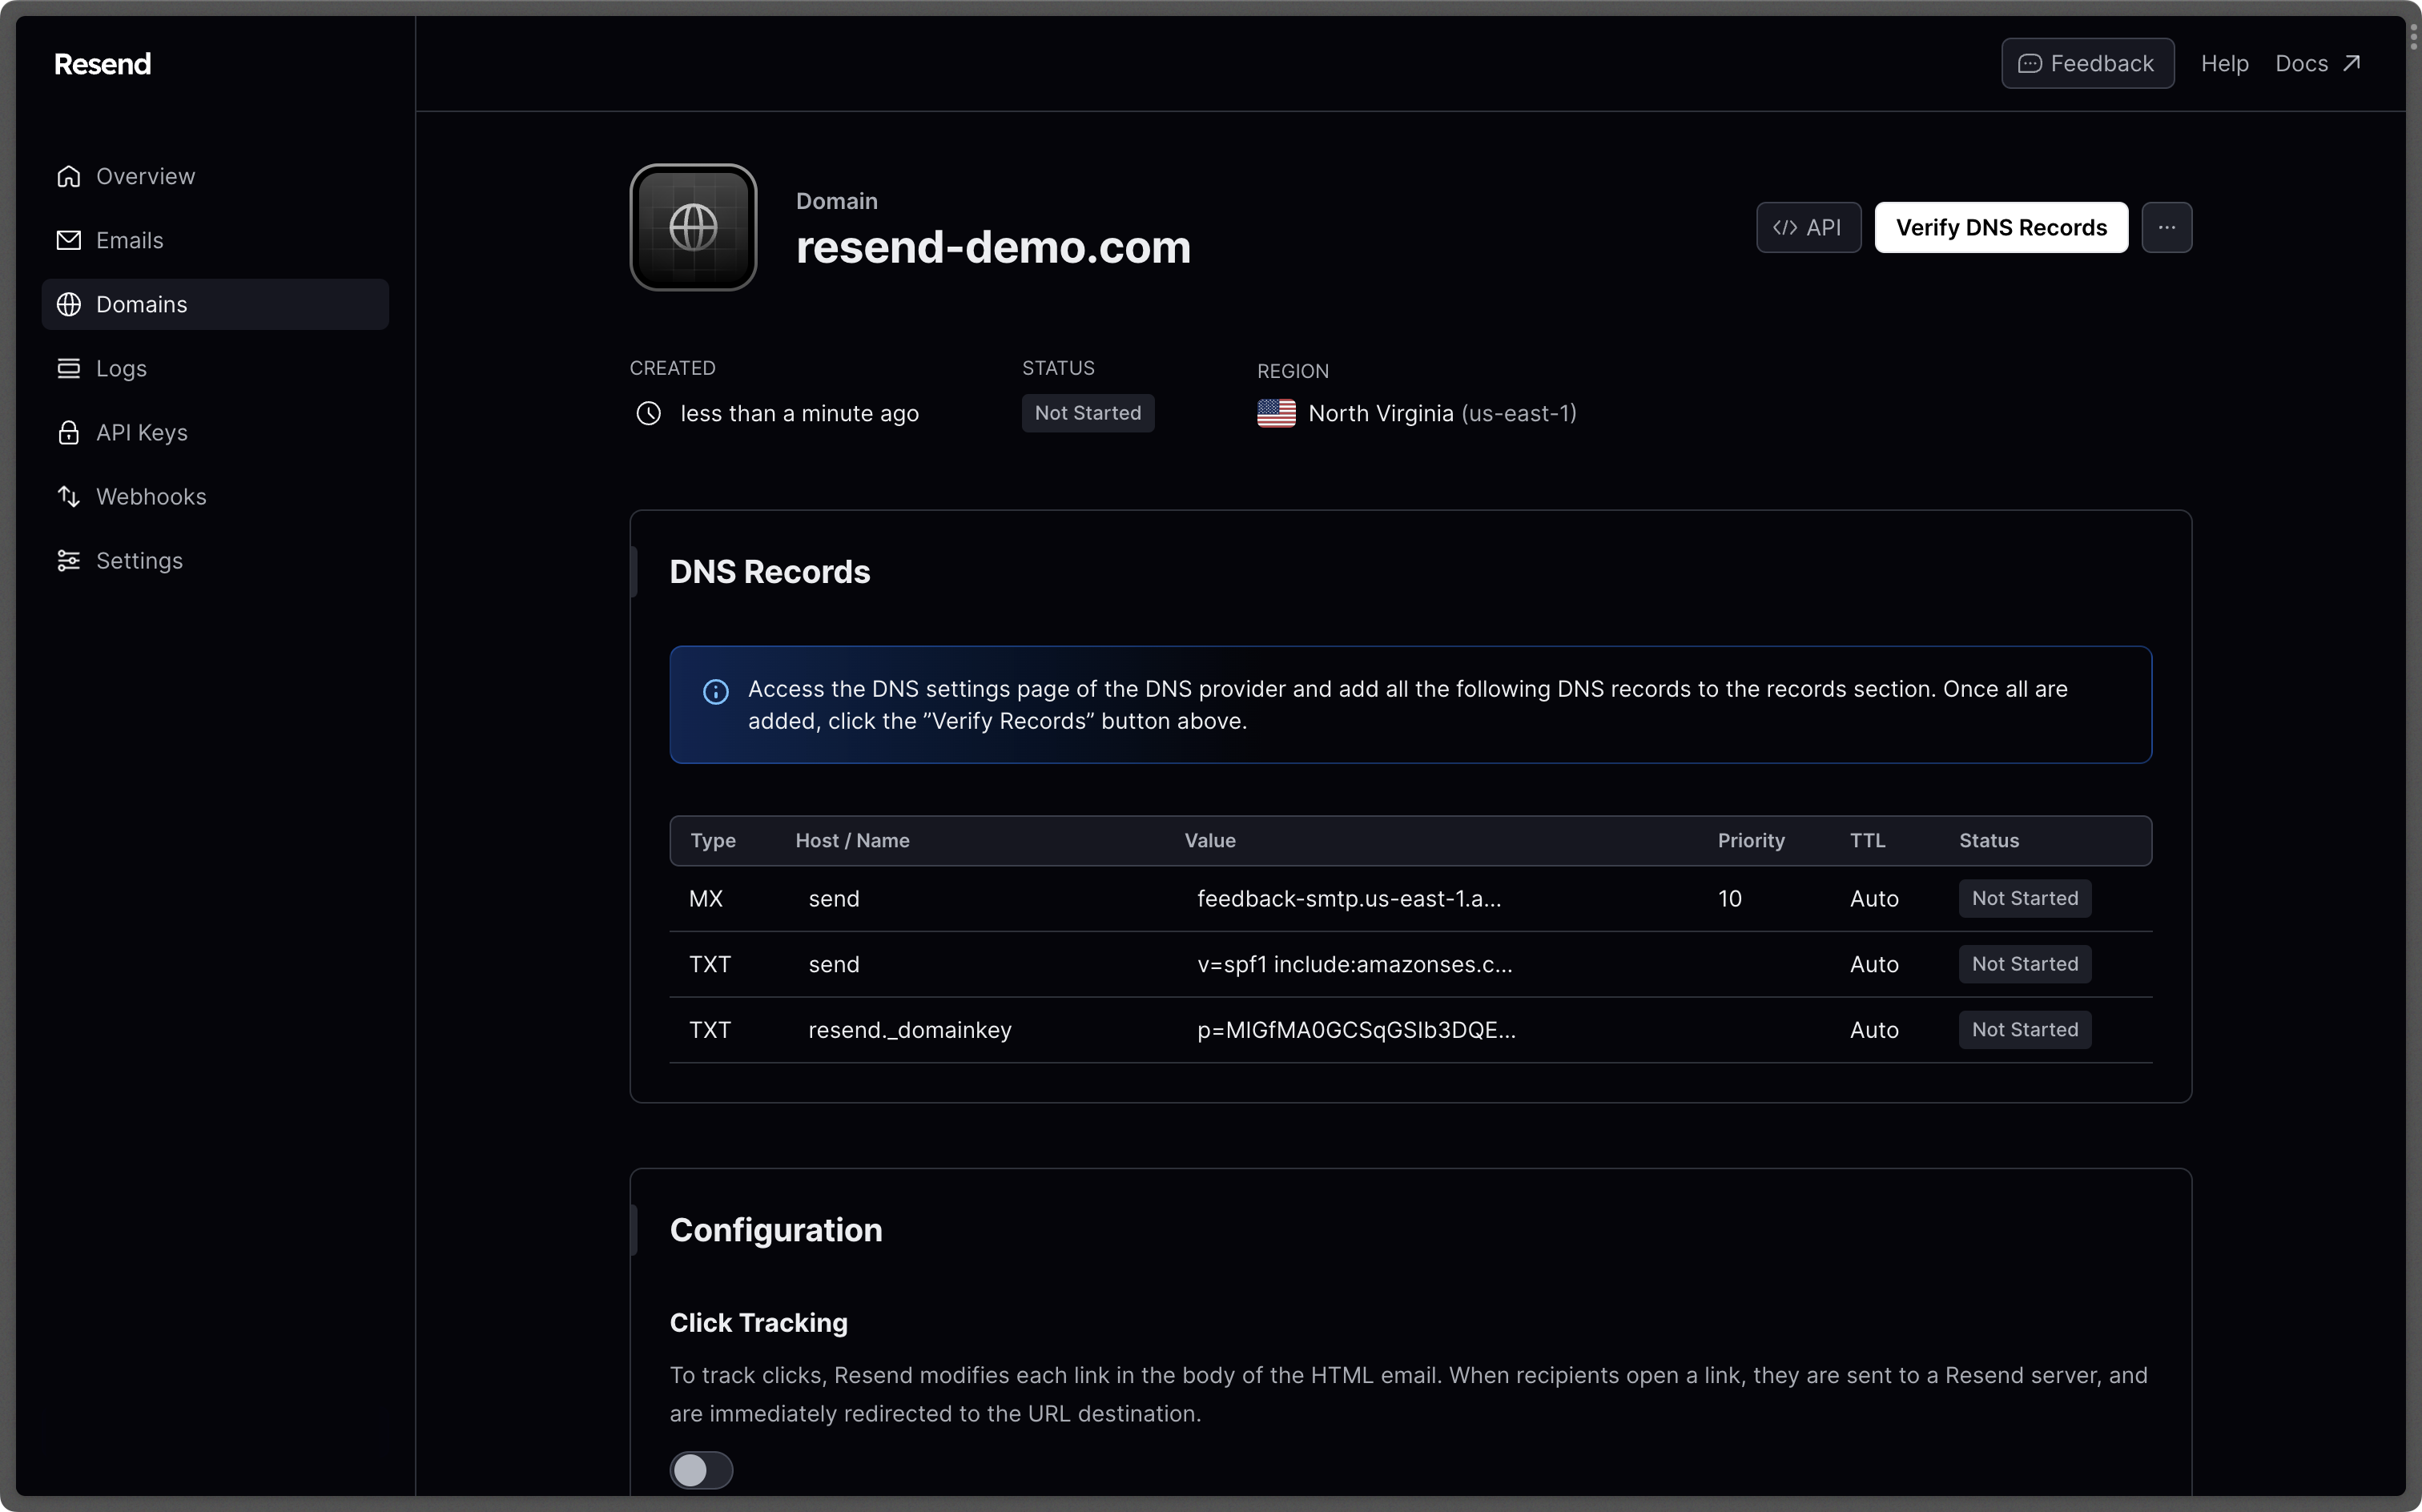Click the Emails envelope icon

68,240
